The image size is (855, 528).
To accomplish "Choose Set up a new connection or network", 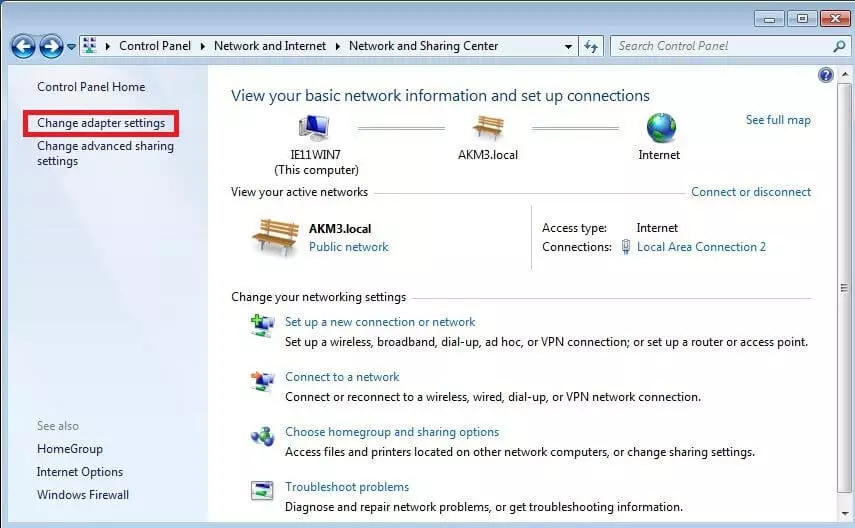I will click(380, 322).
